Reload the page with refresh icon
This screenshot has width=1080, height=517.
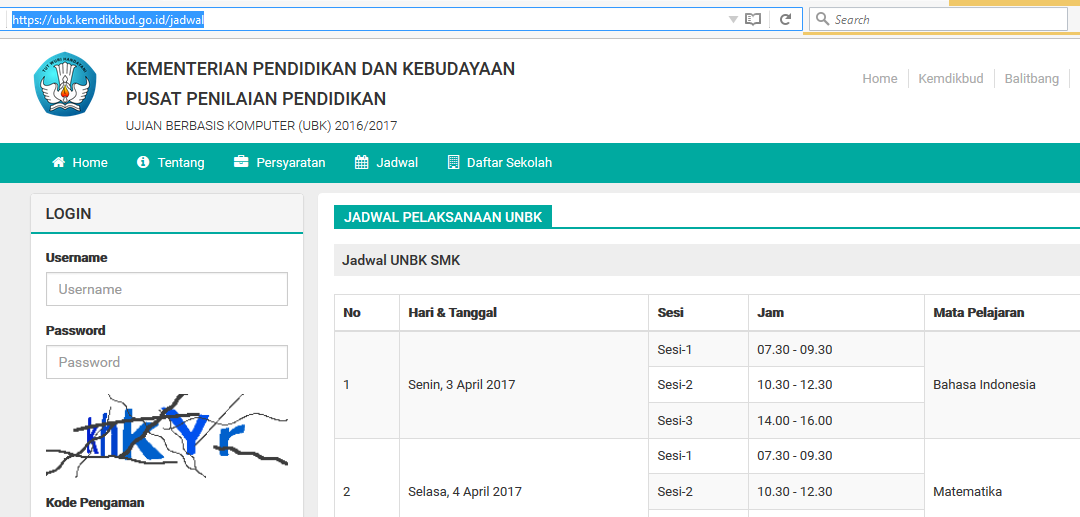click(785, 19)
